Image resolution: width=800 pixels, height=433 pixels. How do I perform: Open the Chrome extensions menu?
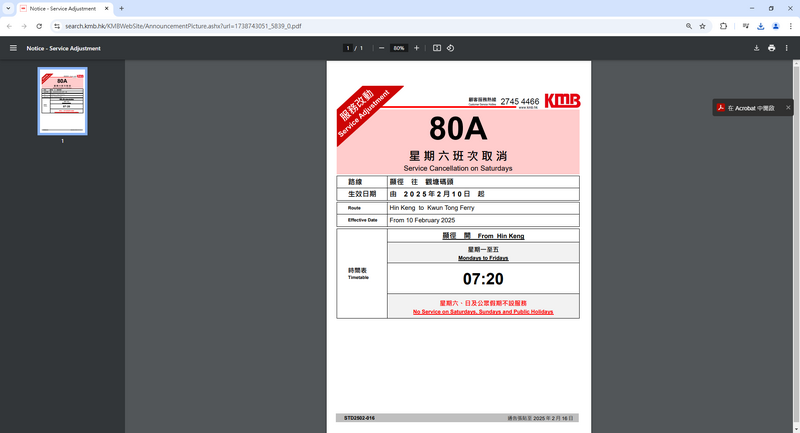[x=723, y=26]
